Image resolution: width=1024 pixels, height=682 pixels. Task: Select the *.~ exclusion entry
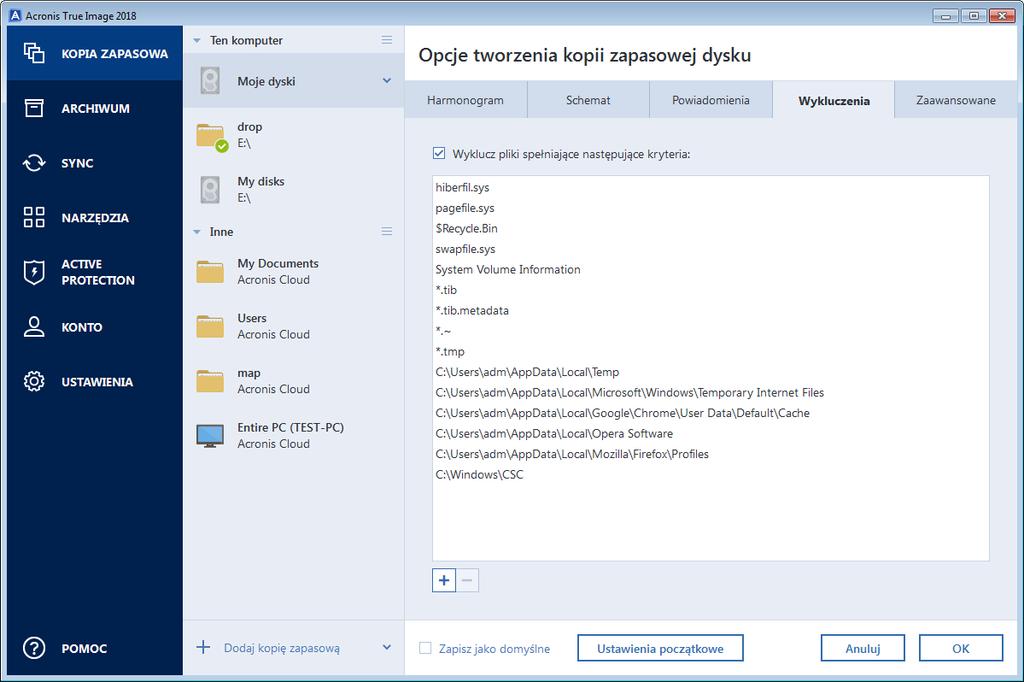tap(711, 331)
